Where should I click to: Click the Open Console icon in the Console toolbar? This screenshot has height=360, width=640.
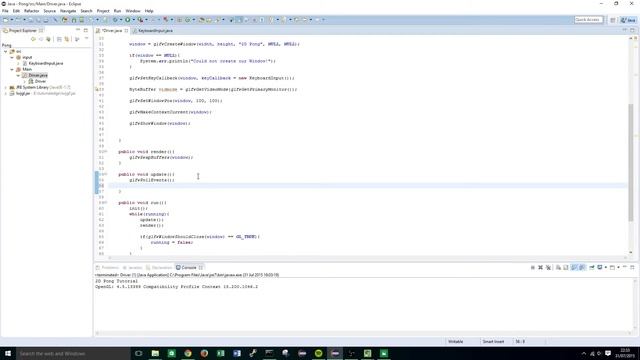click(x=612, y=268)
